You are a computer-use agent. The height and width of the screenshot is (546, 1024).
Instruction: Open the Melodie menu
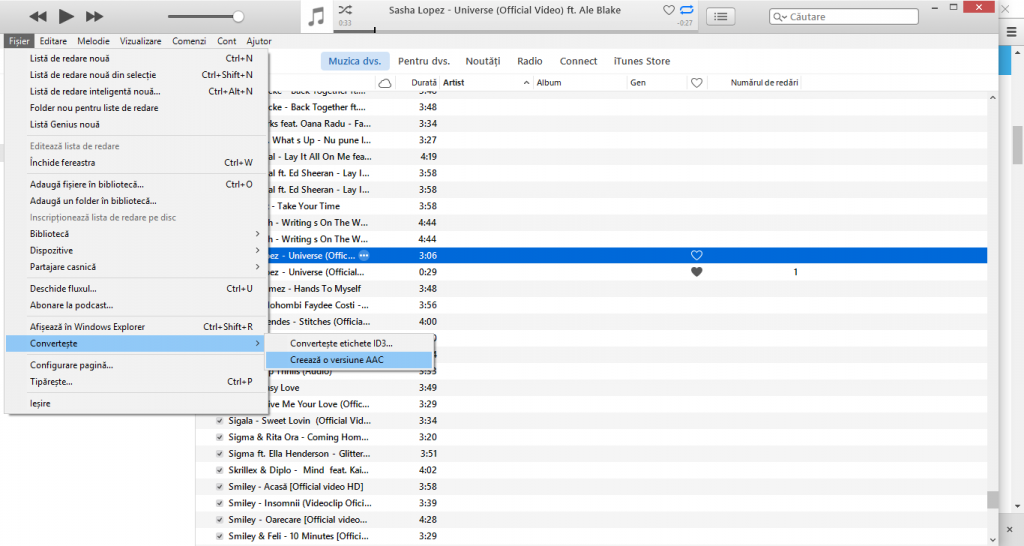point(93,41)
